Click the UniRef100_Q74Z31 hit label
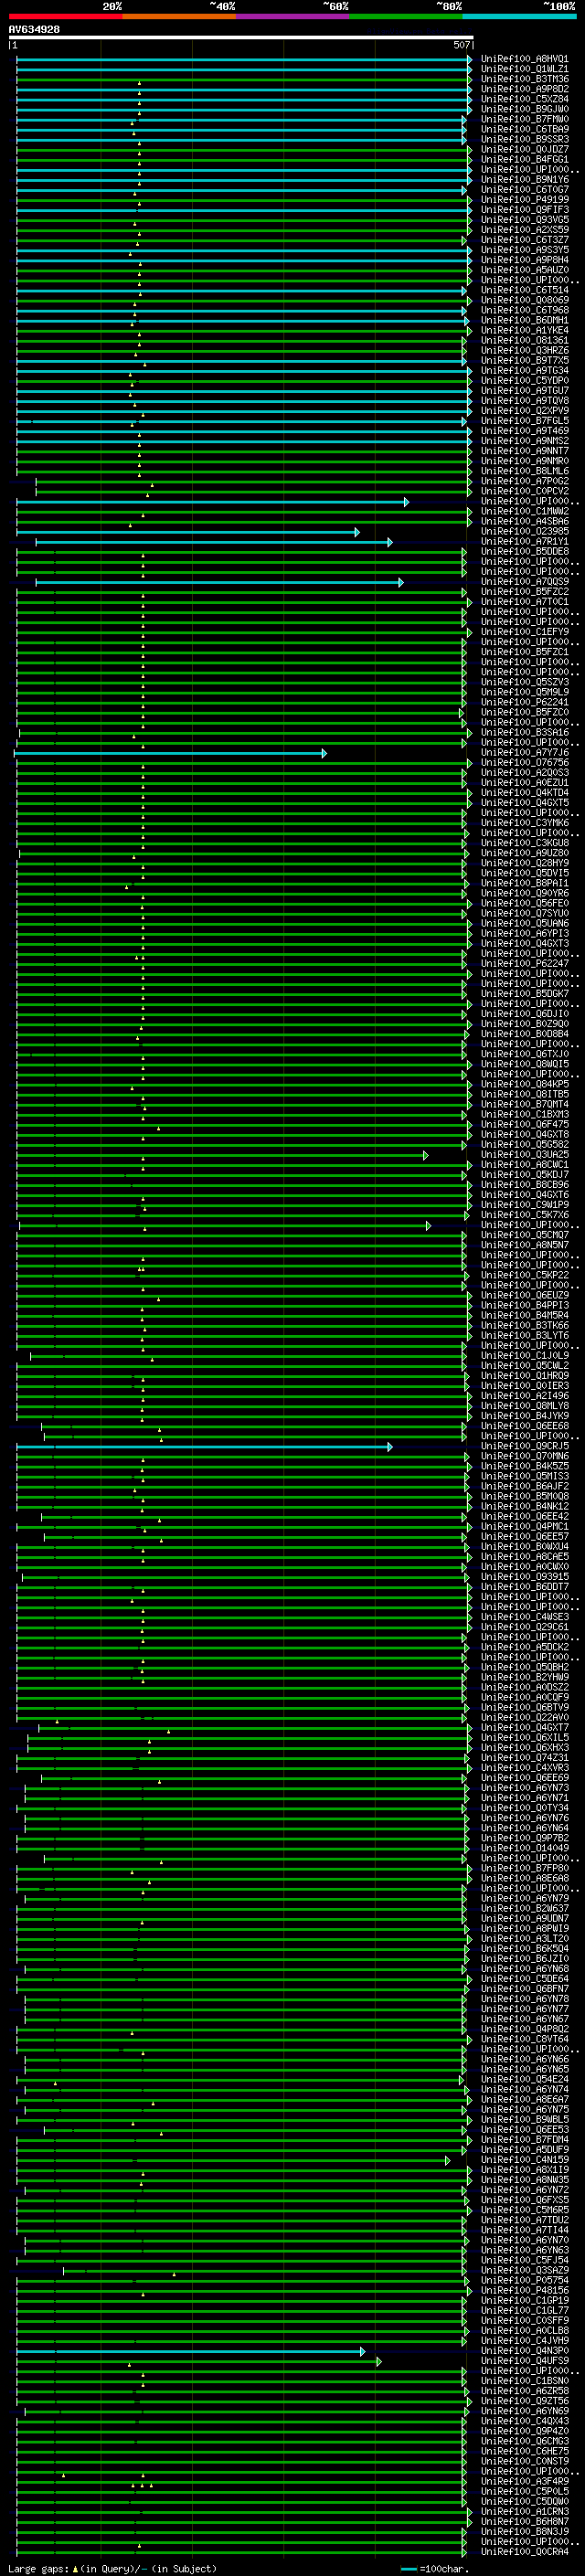This screenshot has height=2576, width=585. [x=524, y=1758]
